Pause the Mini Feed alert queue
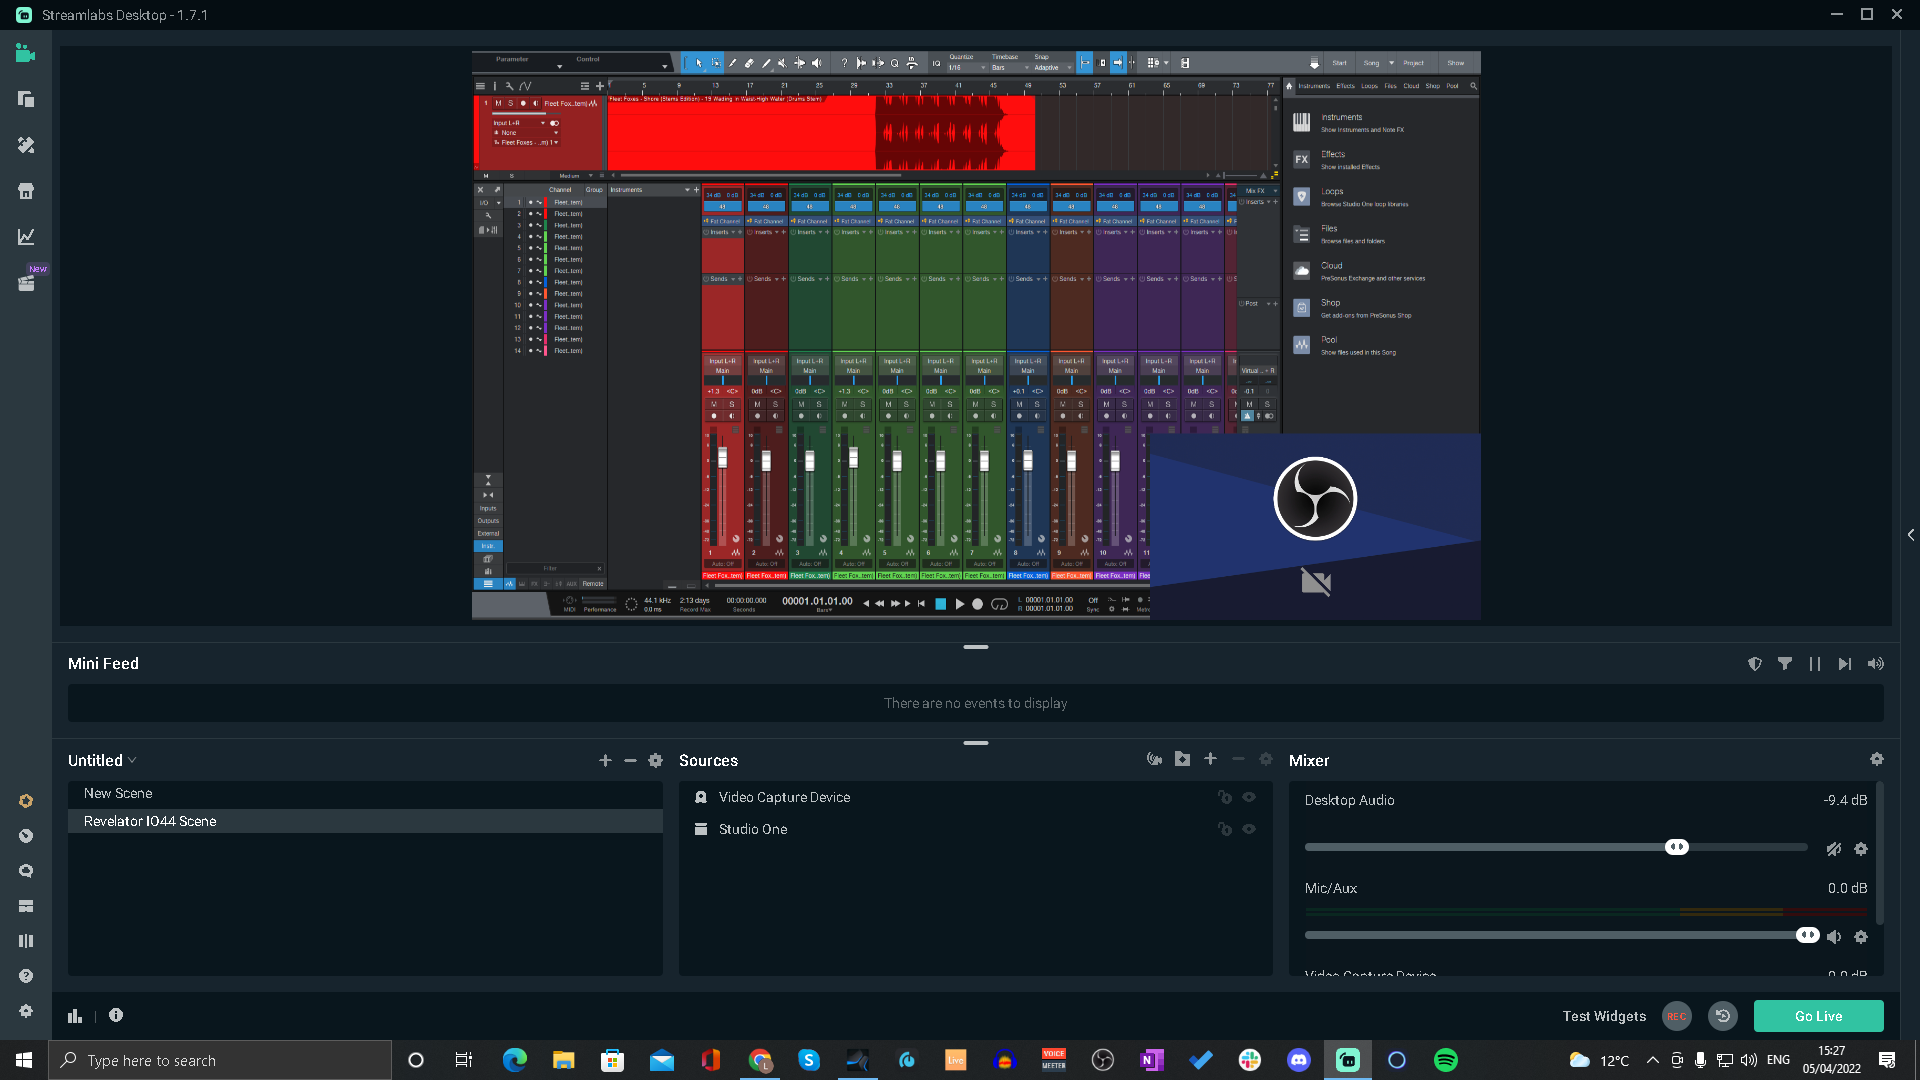This screenshot has height=1080, width=1920. [1815, 664]
